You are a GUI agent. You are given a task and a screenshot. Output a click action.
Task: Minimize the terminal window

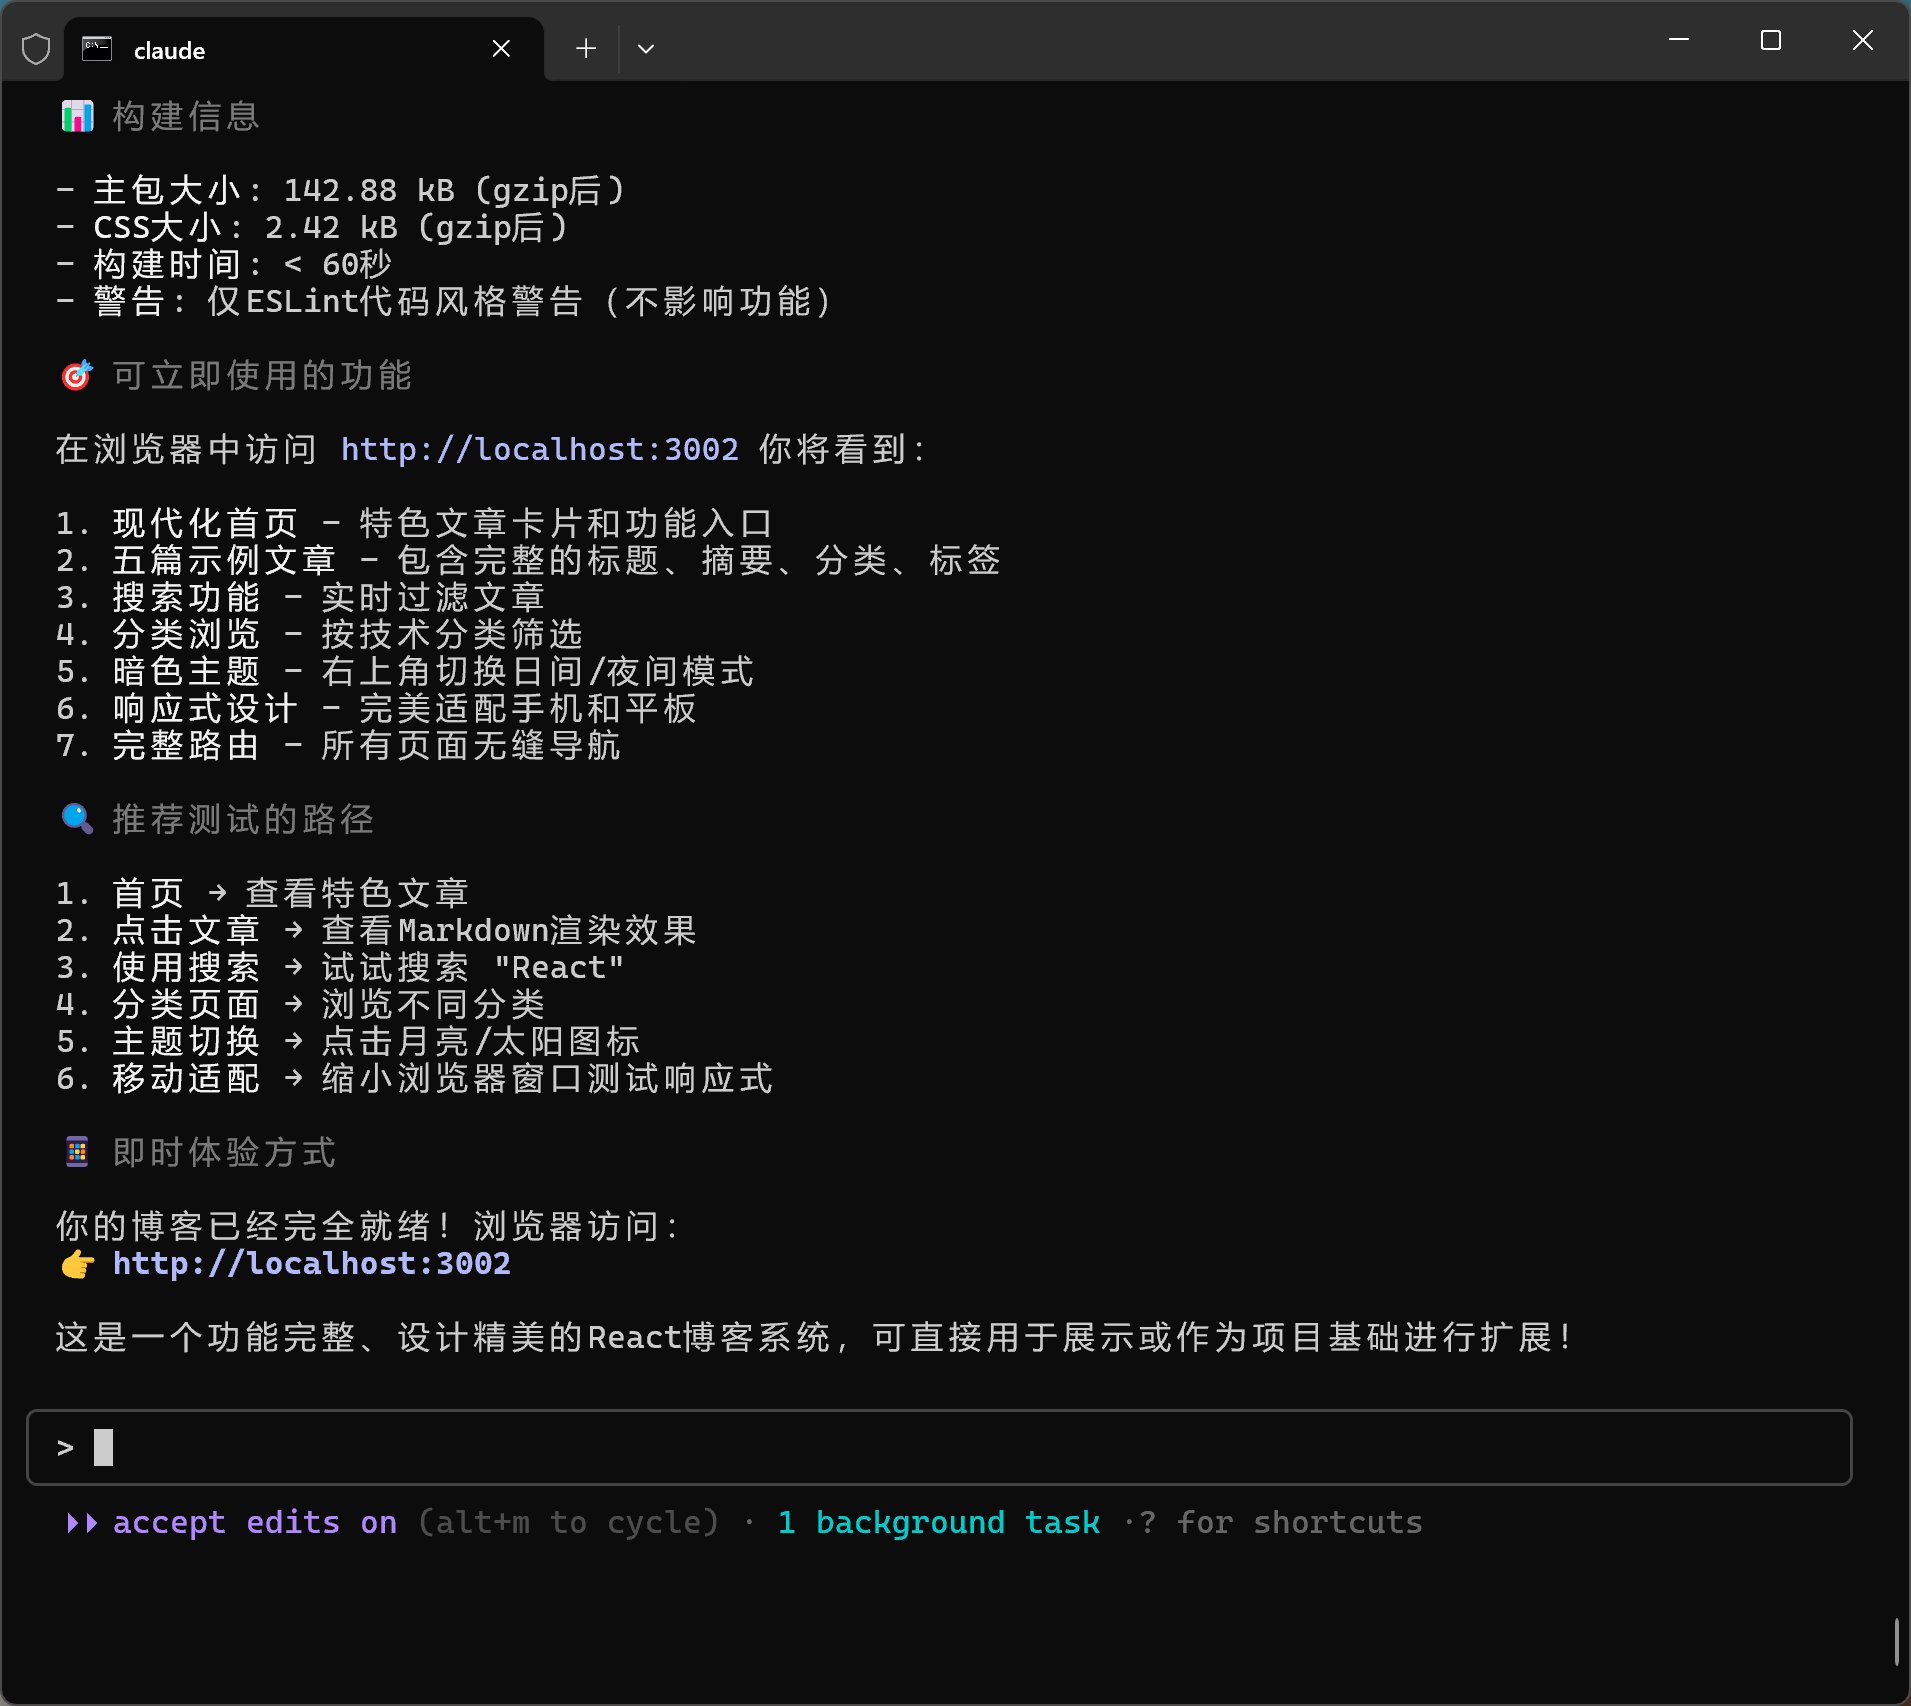tap(1678, 40)
